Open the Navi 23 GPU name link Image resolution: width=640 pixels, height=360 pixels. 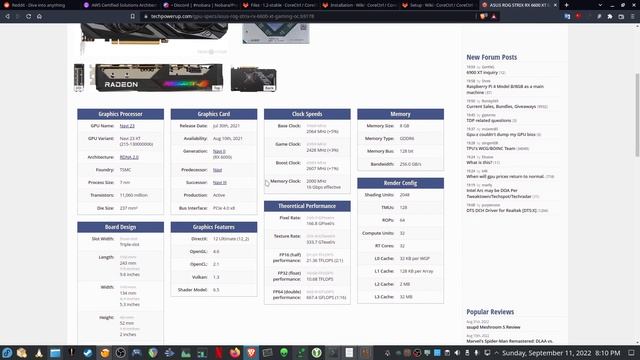(127, 126)
